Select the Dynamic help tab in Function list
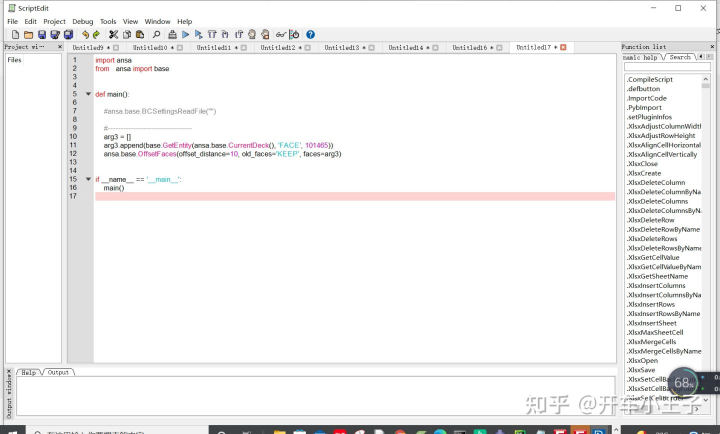720x434 pixels. click(x=641, y=57)
